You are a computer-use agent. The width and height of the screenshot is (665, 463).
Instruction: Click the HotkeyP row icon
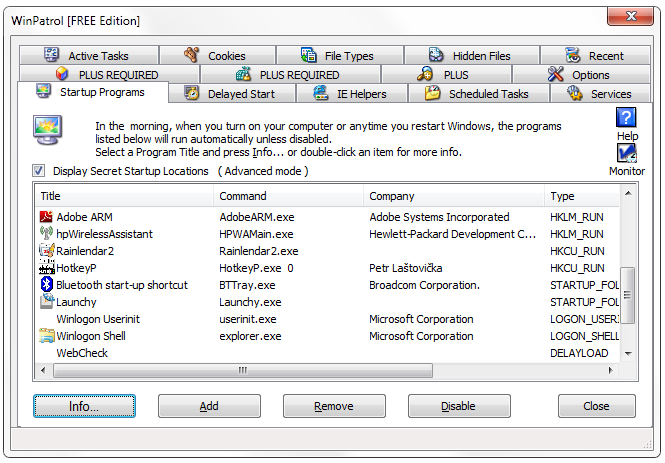[x=47, y=267]
